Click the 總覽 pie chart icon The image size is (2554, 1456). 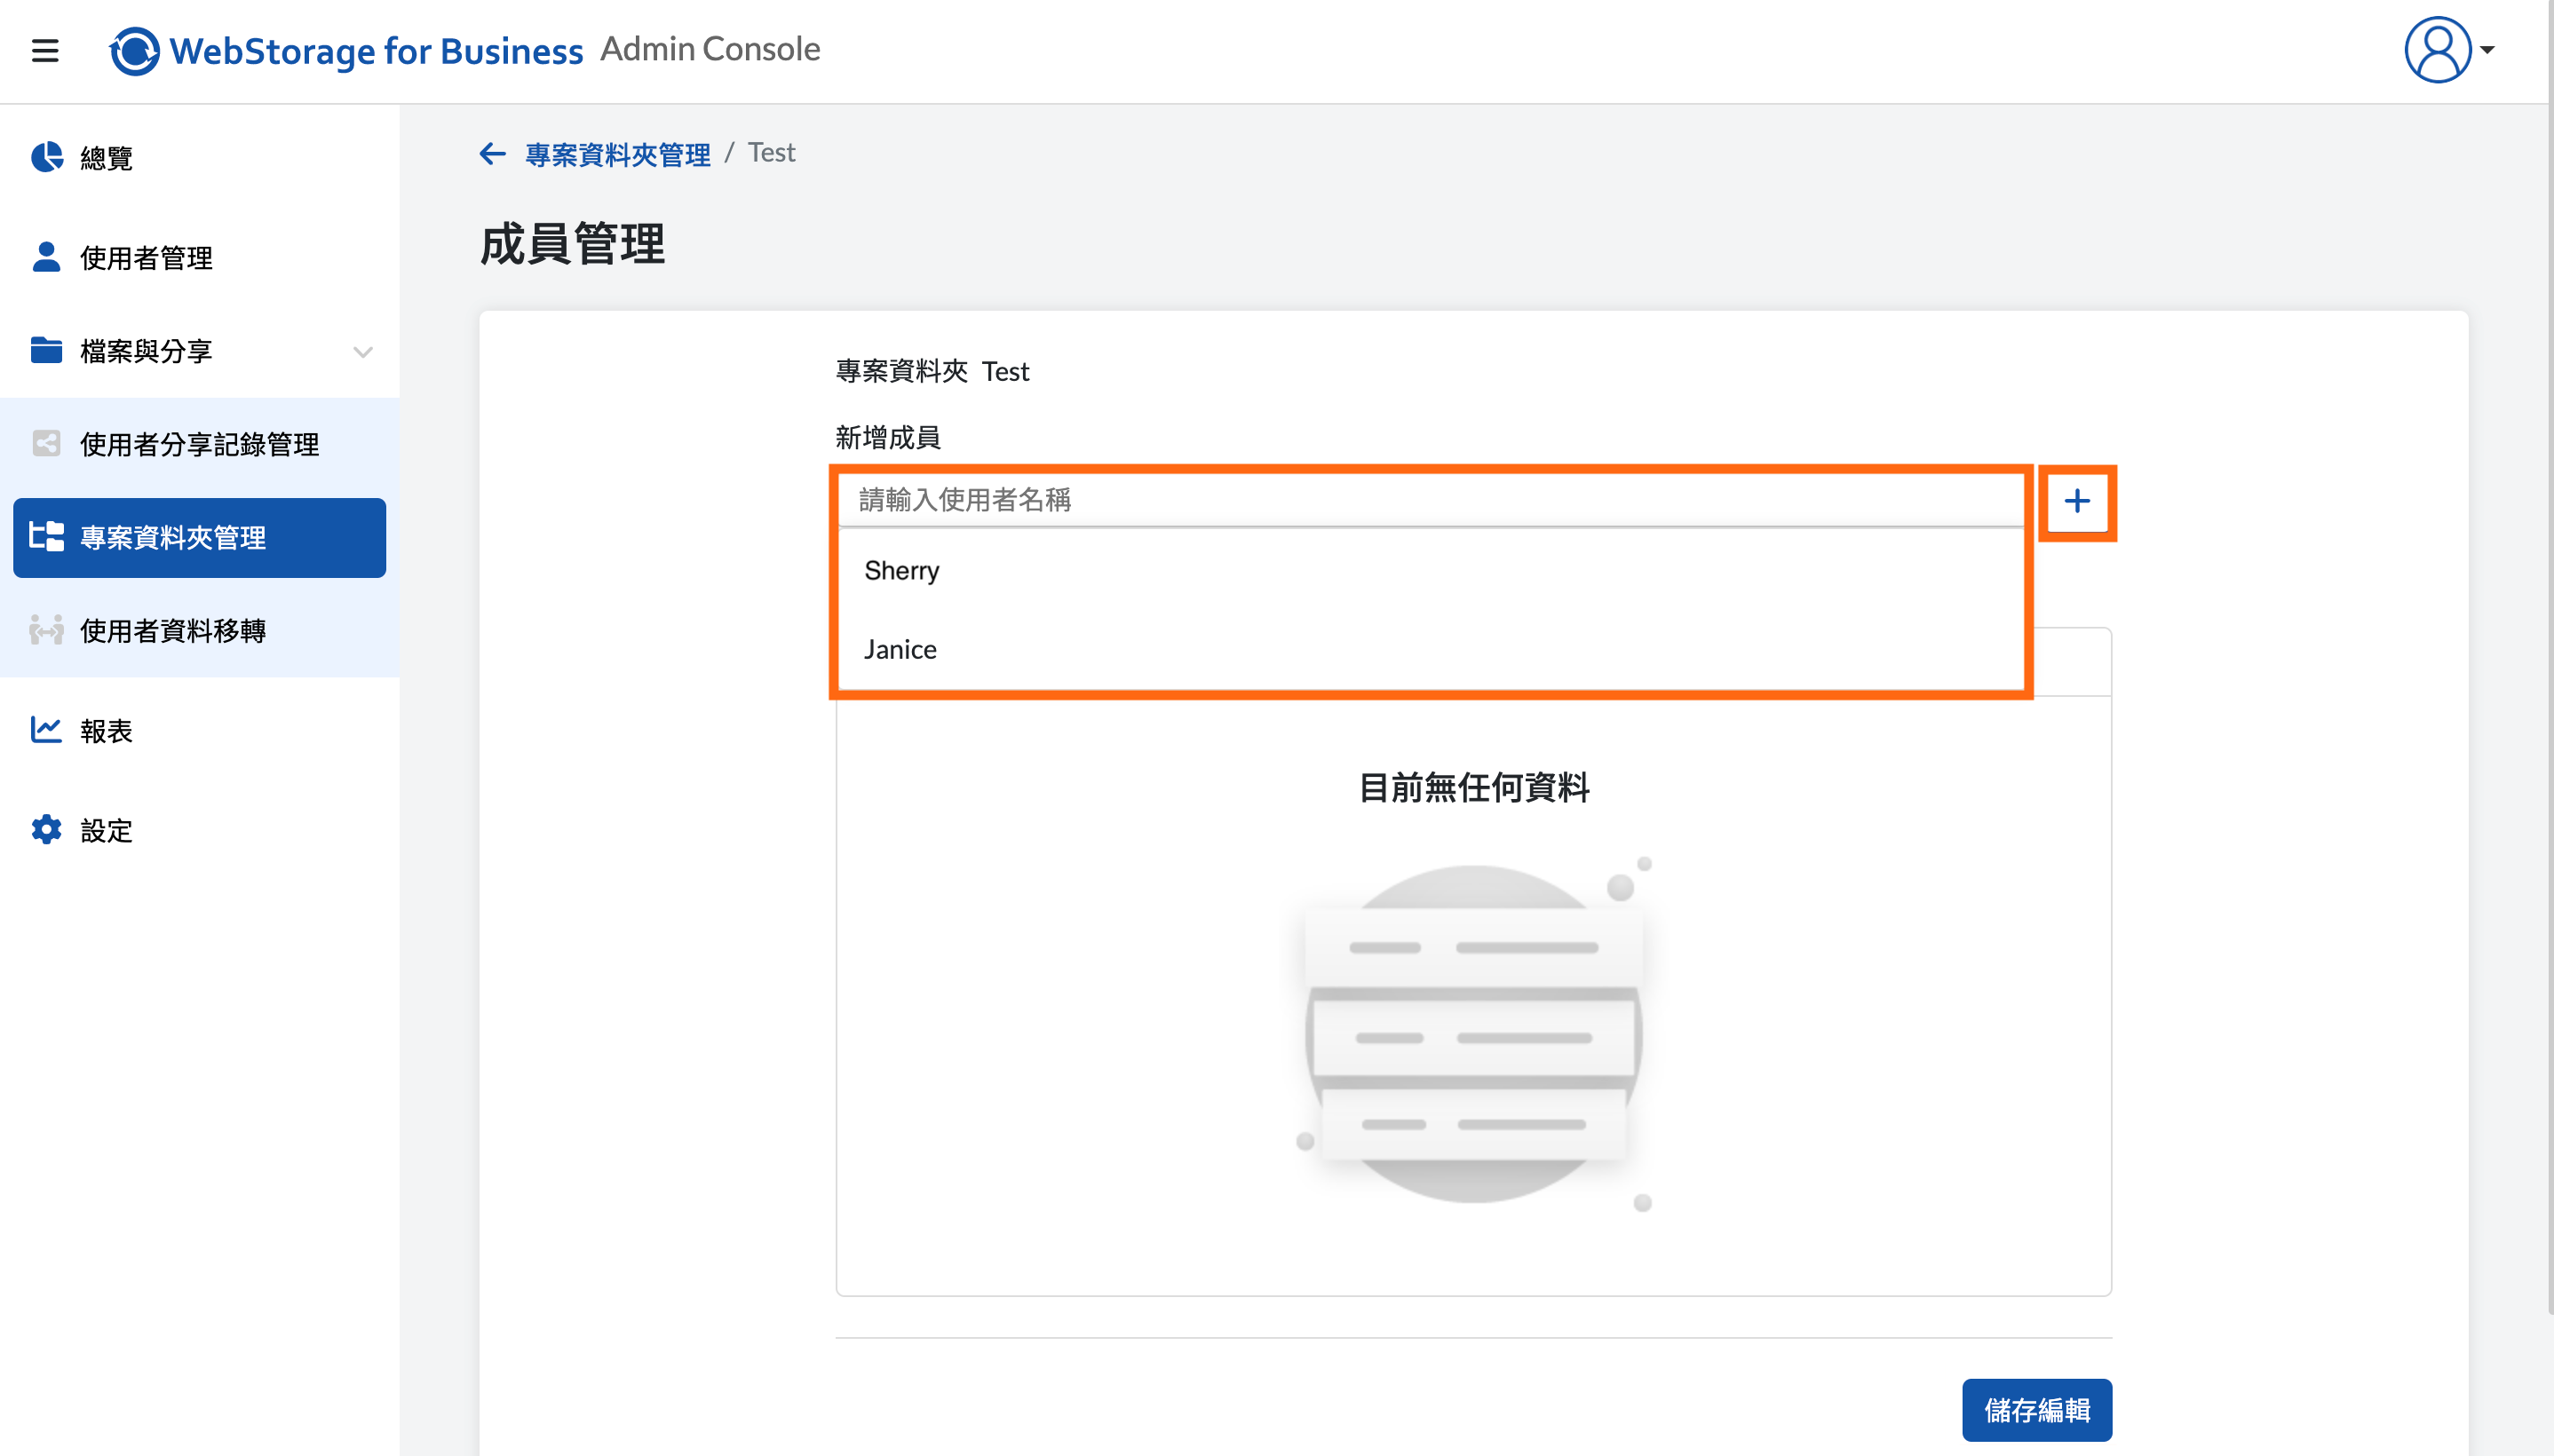(46, 157)
